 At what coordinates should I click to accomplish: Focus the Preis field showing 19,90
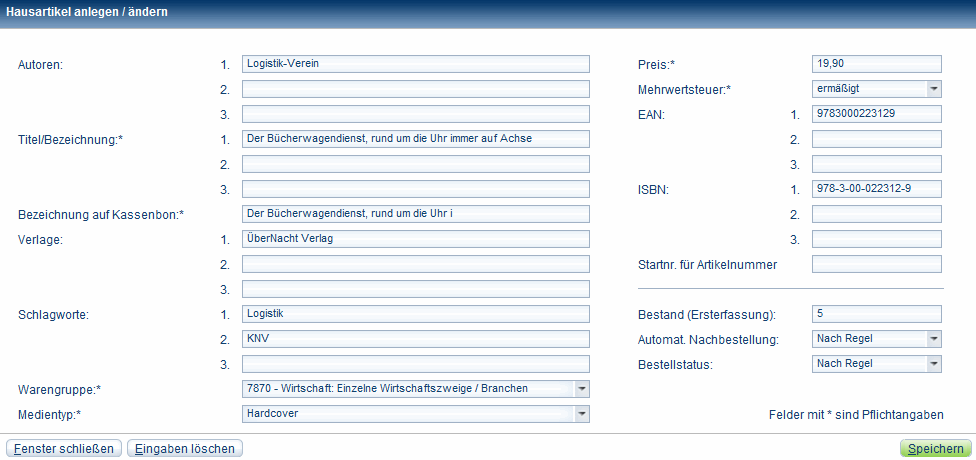876,64
